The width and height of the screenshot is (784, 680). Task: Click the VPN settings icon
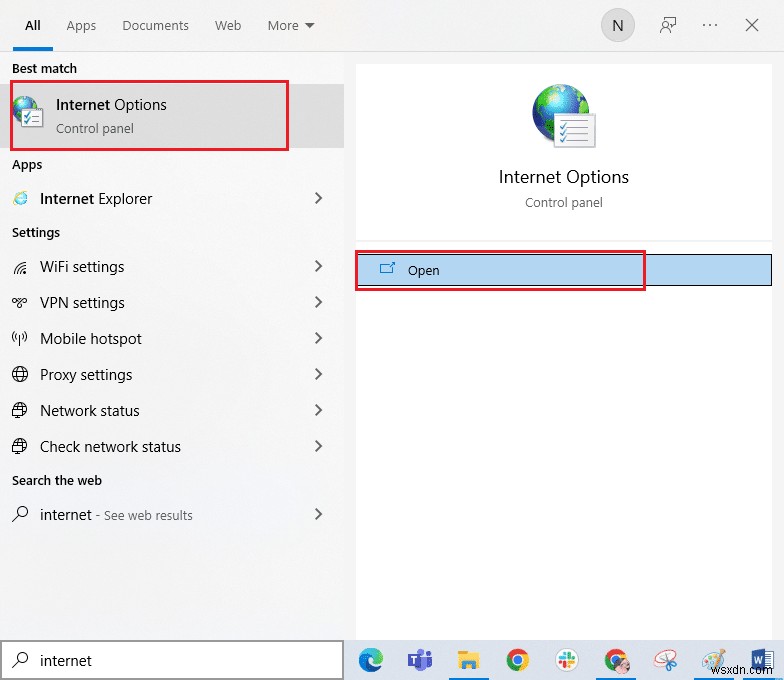[x=20, y=302]
